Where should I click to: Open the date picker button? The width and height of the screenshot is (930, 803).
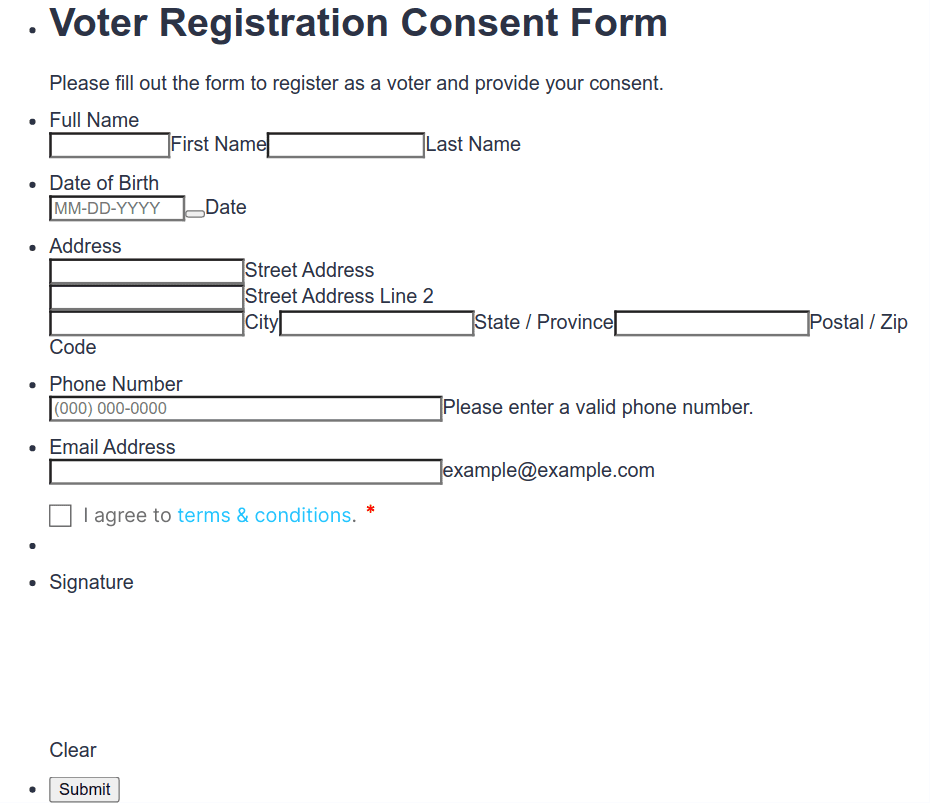click(x=195, y=213)
